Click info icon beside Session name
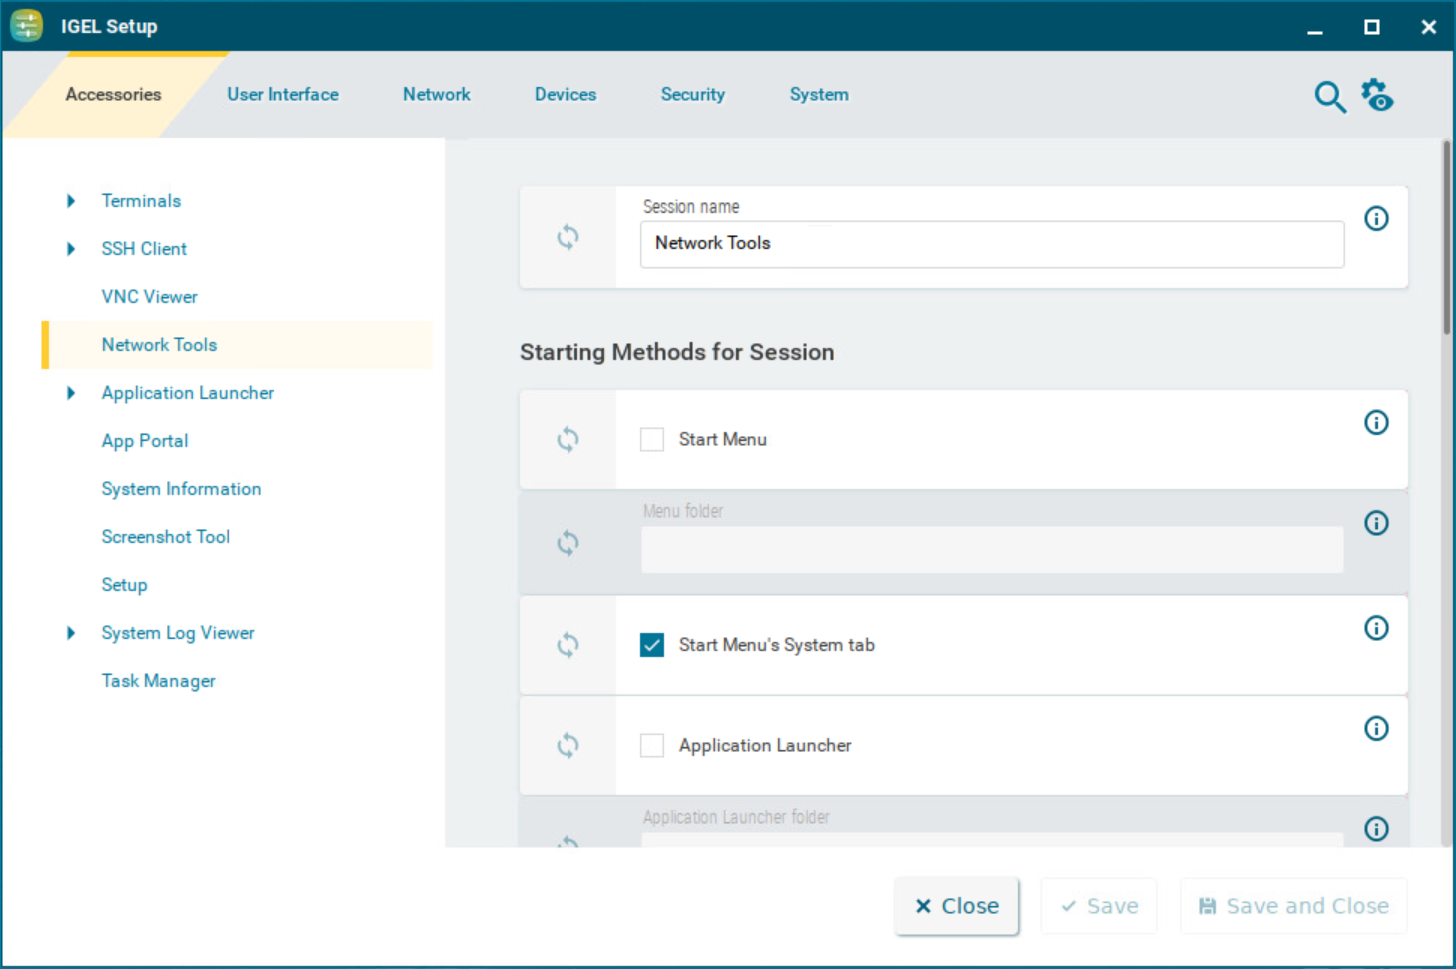The image size is (1456, 969). 1376,219
